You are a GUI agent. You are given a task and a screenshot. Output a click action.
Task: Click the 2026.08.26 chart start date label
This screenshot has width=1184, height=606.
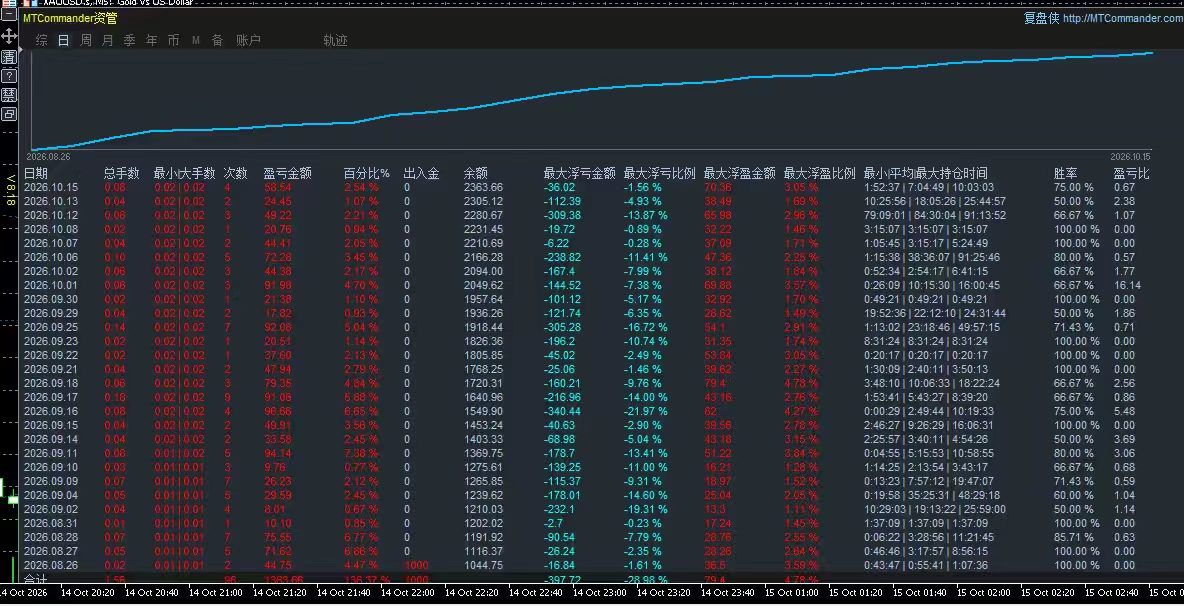point(48,157)
